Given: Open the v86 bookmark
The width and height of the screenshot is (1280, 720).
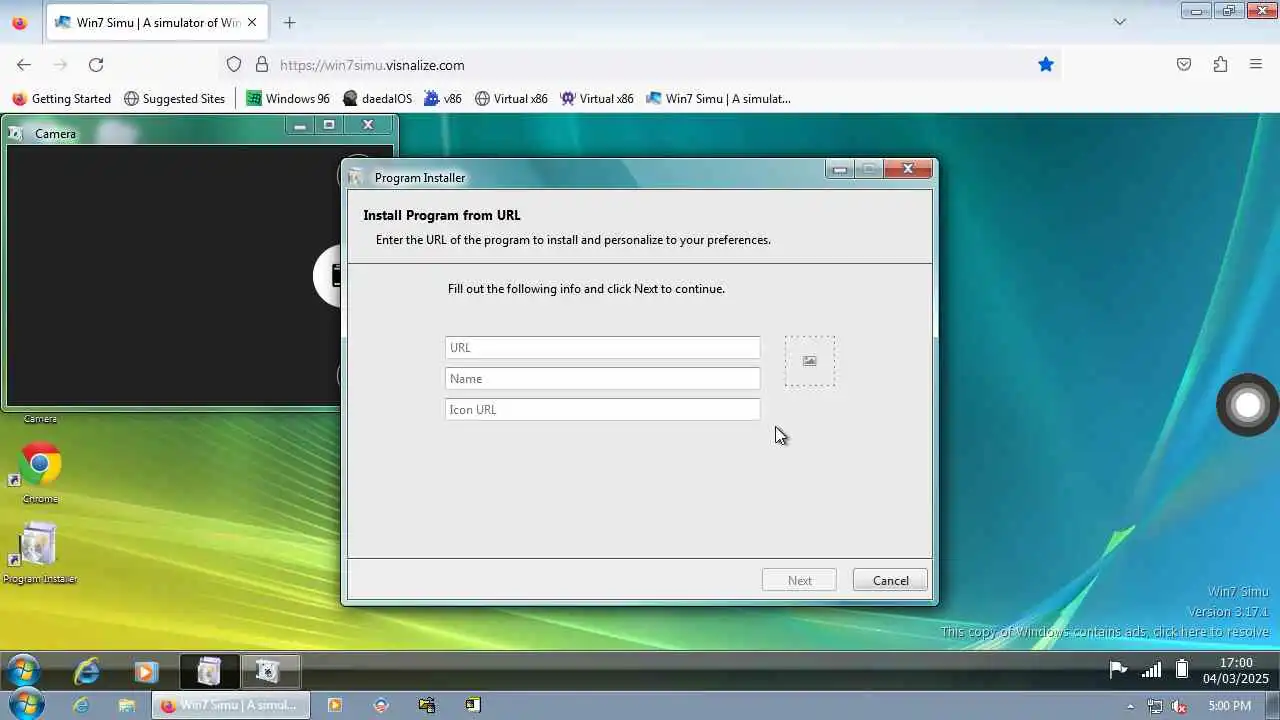Looking at the screenshot, I should coord(443,98).
